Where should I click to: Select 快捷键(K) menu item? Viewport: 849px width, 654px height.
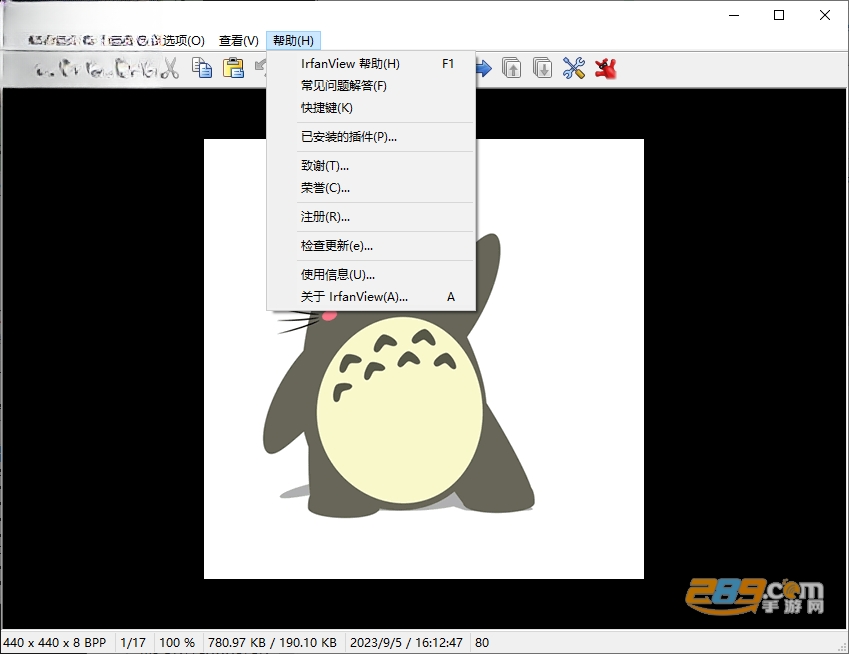[371, 108]
